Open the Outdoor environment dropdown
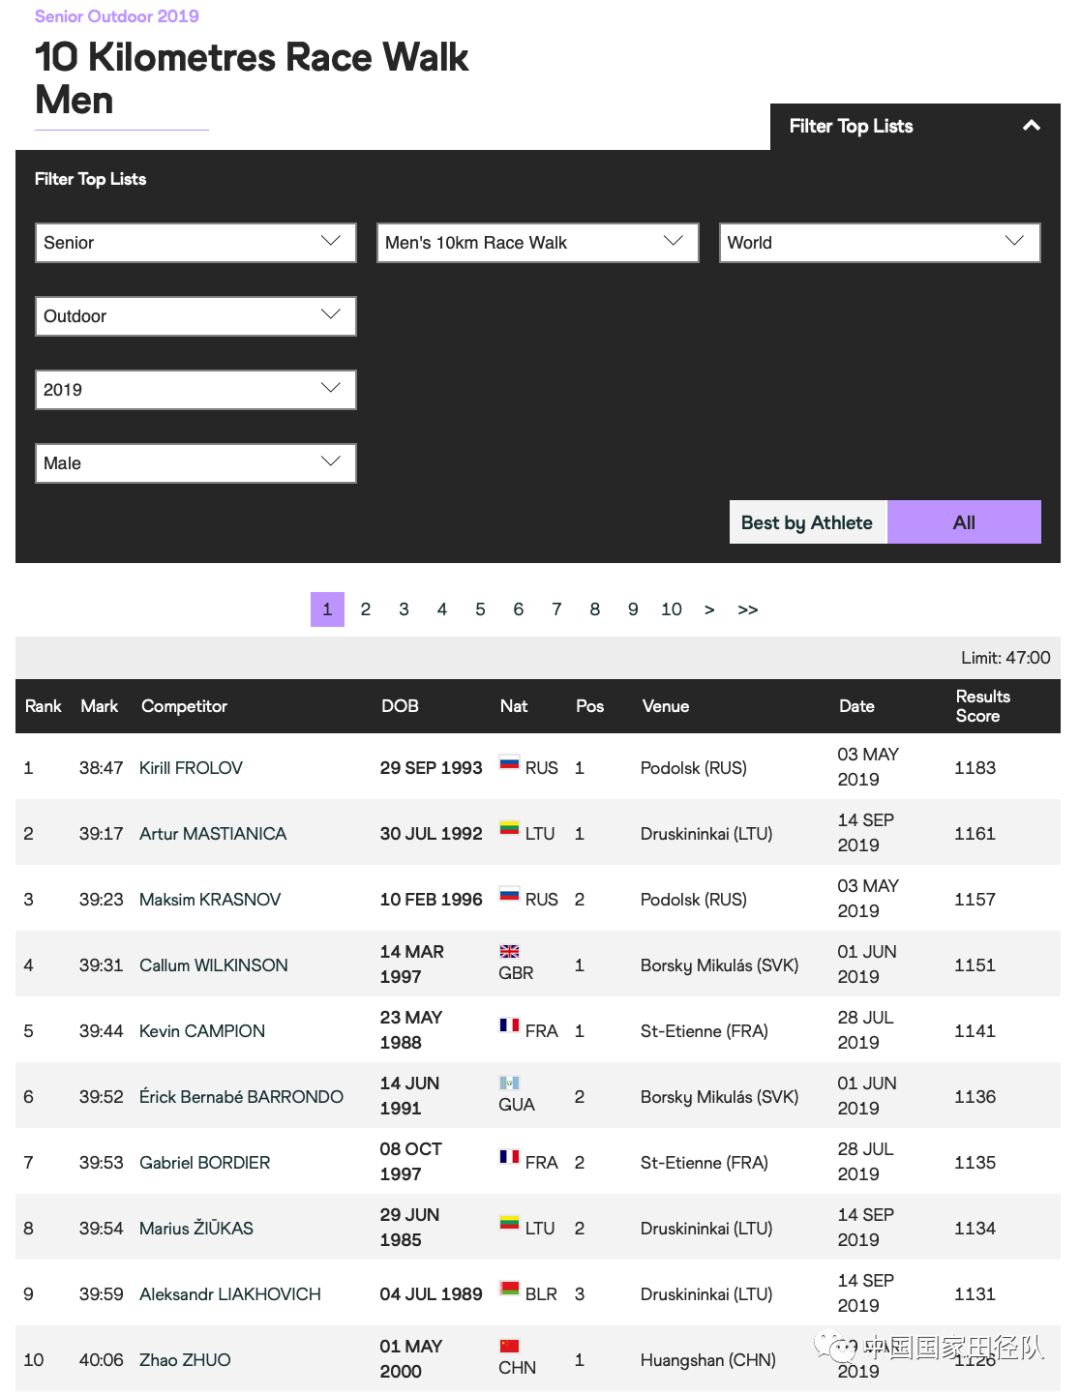This screenshot has height=1395, width=1080. (196, 316)
